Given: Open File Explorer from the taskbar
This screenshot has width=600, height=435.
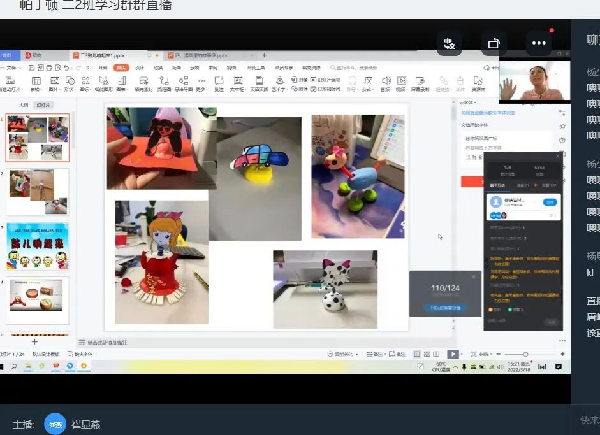Looking at the screenshot, I should point(28,367).
